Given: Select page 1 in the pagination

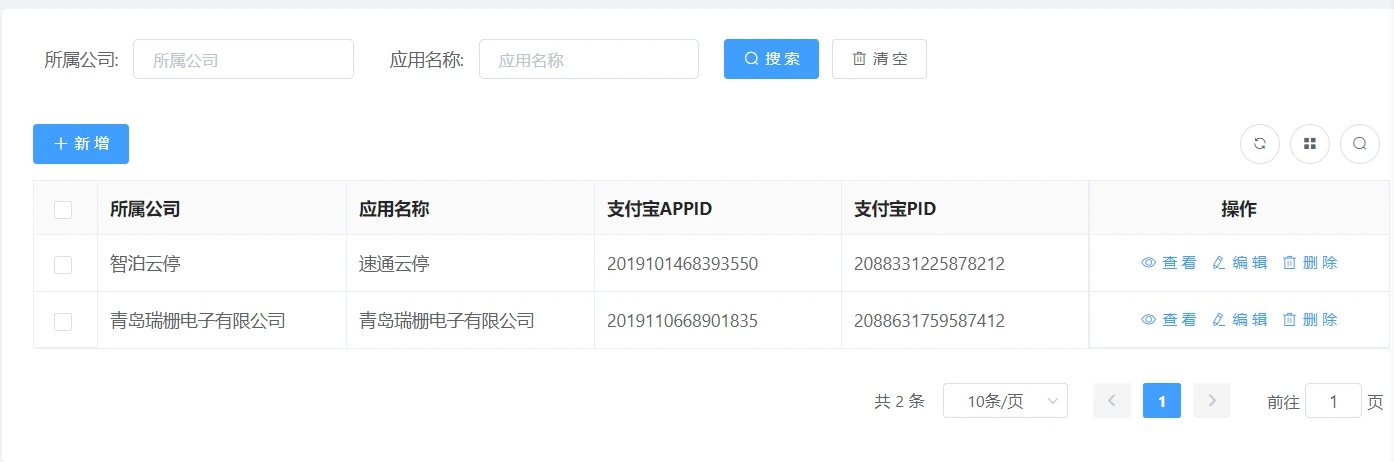Looking at the screenshot, I should tap(1162, 401).
